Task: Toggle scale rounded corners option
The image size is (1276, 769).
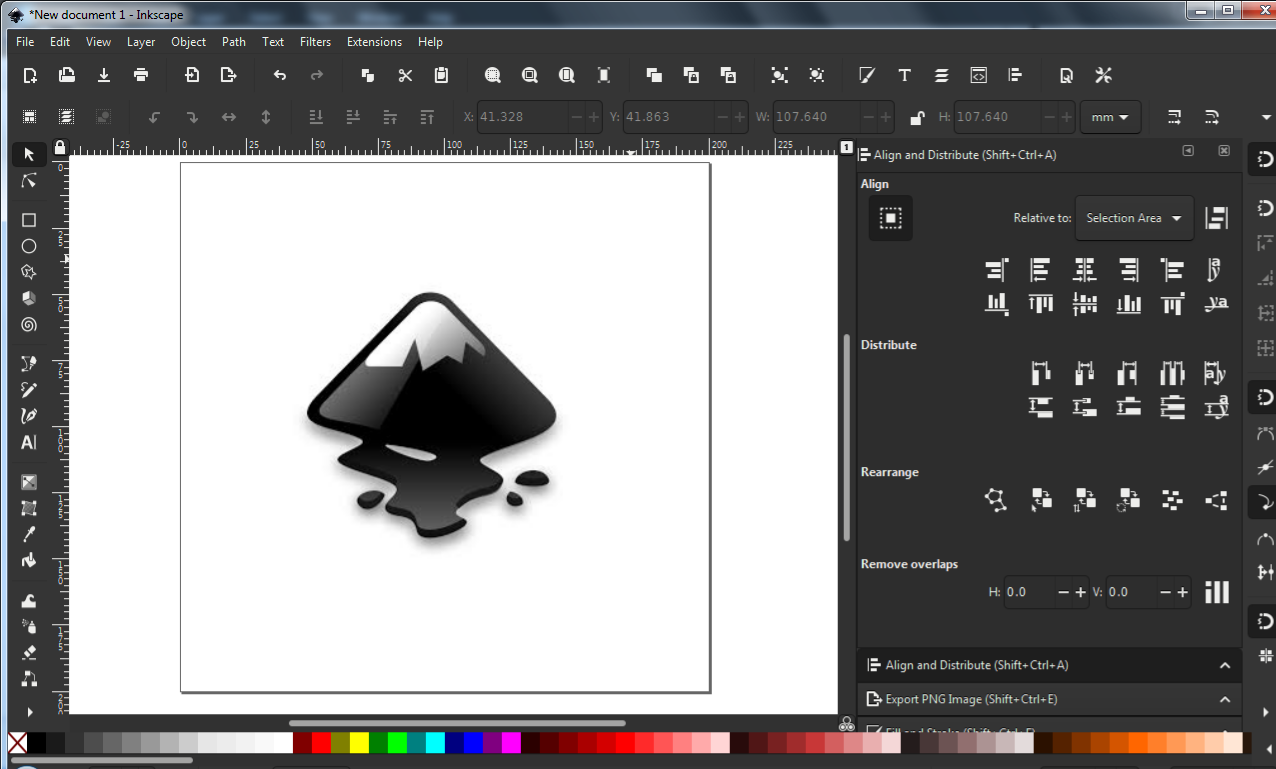Action: tap(1212, 117)
